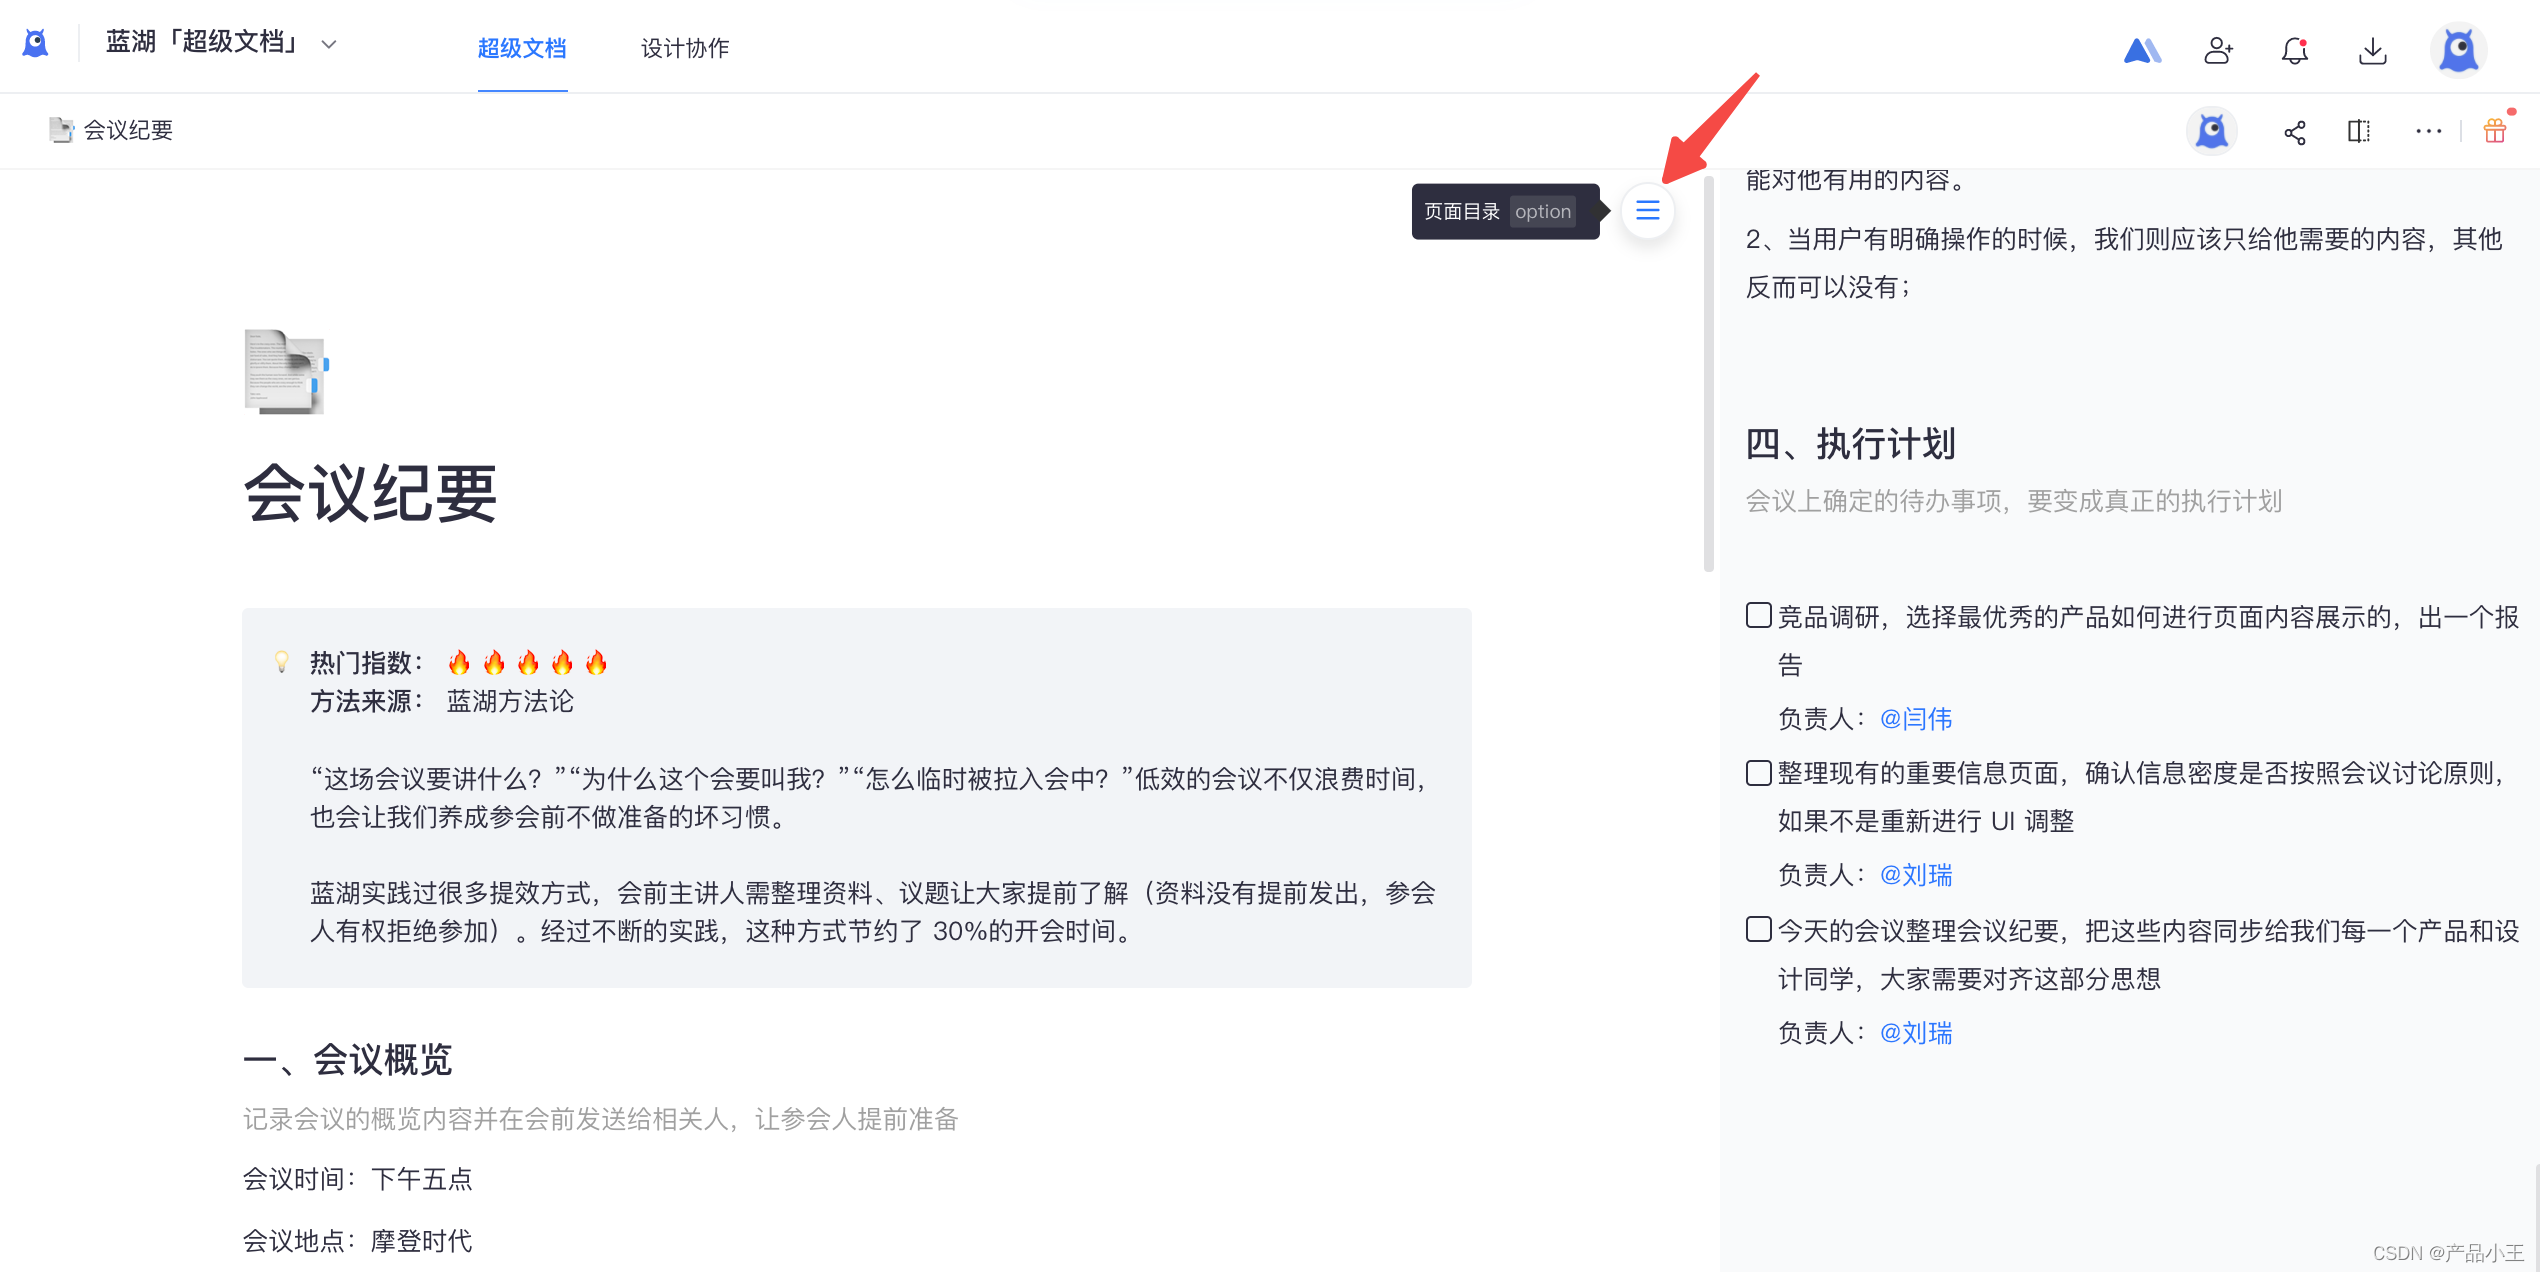Click the 会议纪要 breadcrumb title
The image size is (2540, 1272).
(128, 130)
